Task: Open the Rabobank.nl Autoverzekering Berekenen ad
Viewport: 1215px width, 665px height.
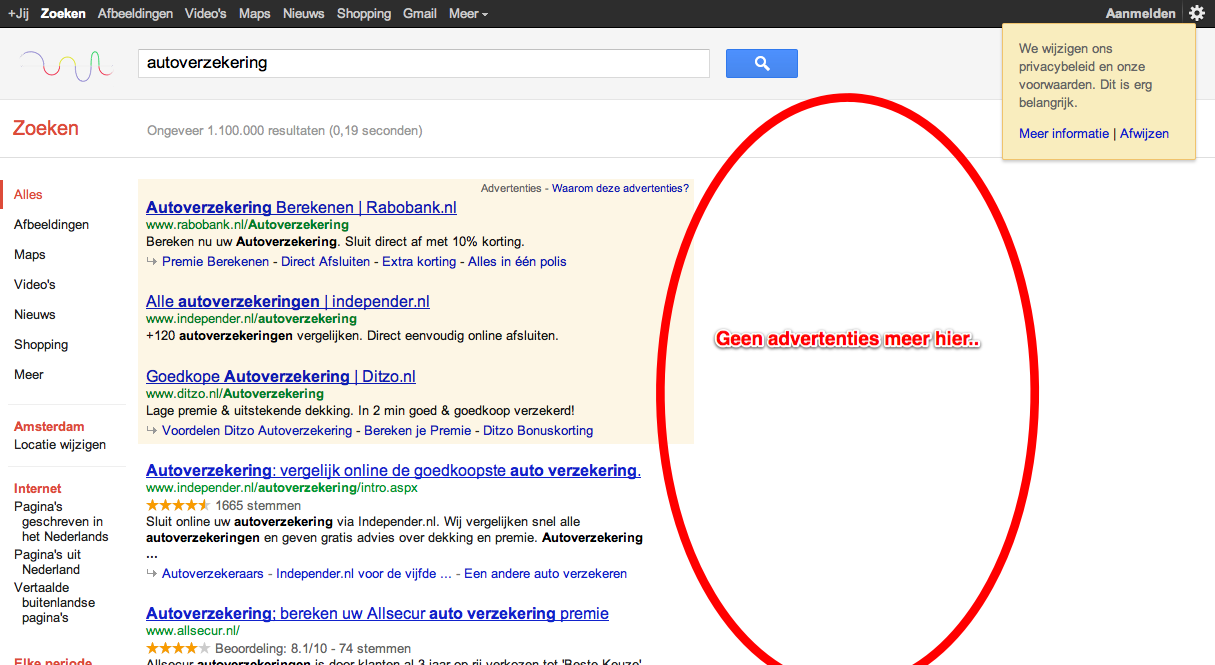Action: pos(301,208)
